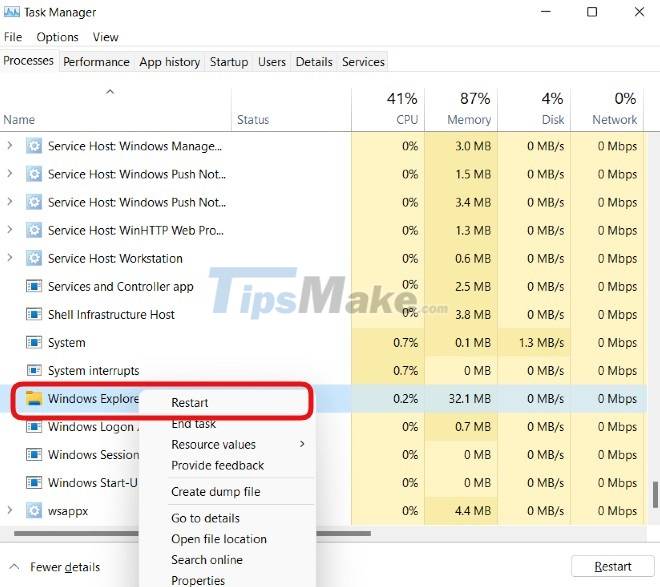Image resolution: width=660 pixels, height=587 pixels.
Task: Switch to the App history tab
Action: [169, 62]
